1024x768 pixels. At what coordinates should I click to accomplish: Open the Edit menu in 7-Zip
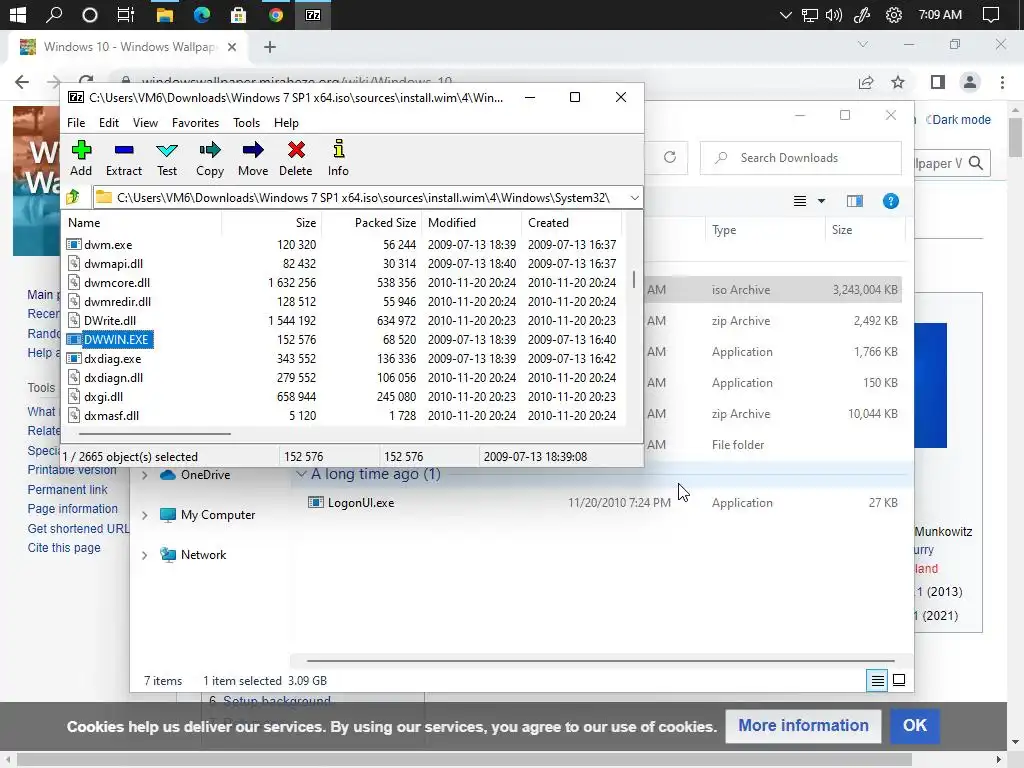click(108, 123)
